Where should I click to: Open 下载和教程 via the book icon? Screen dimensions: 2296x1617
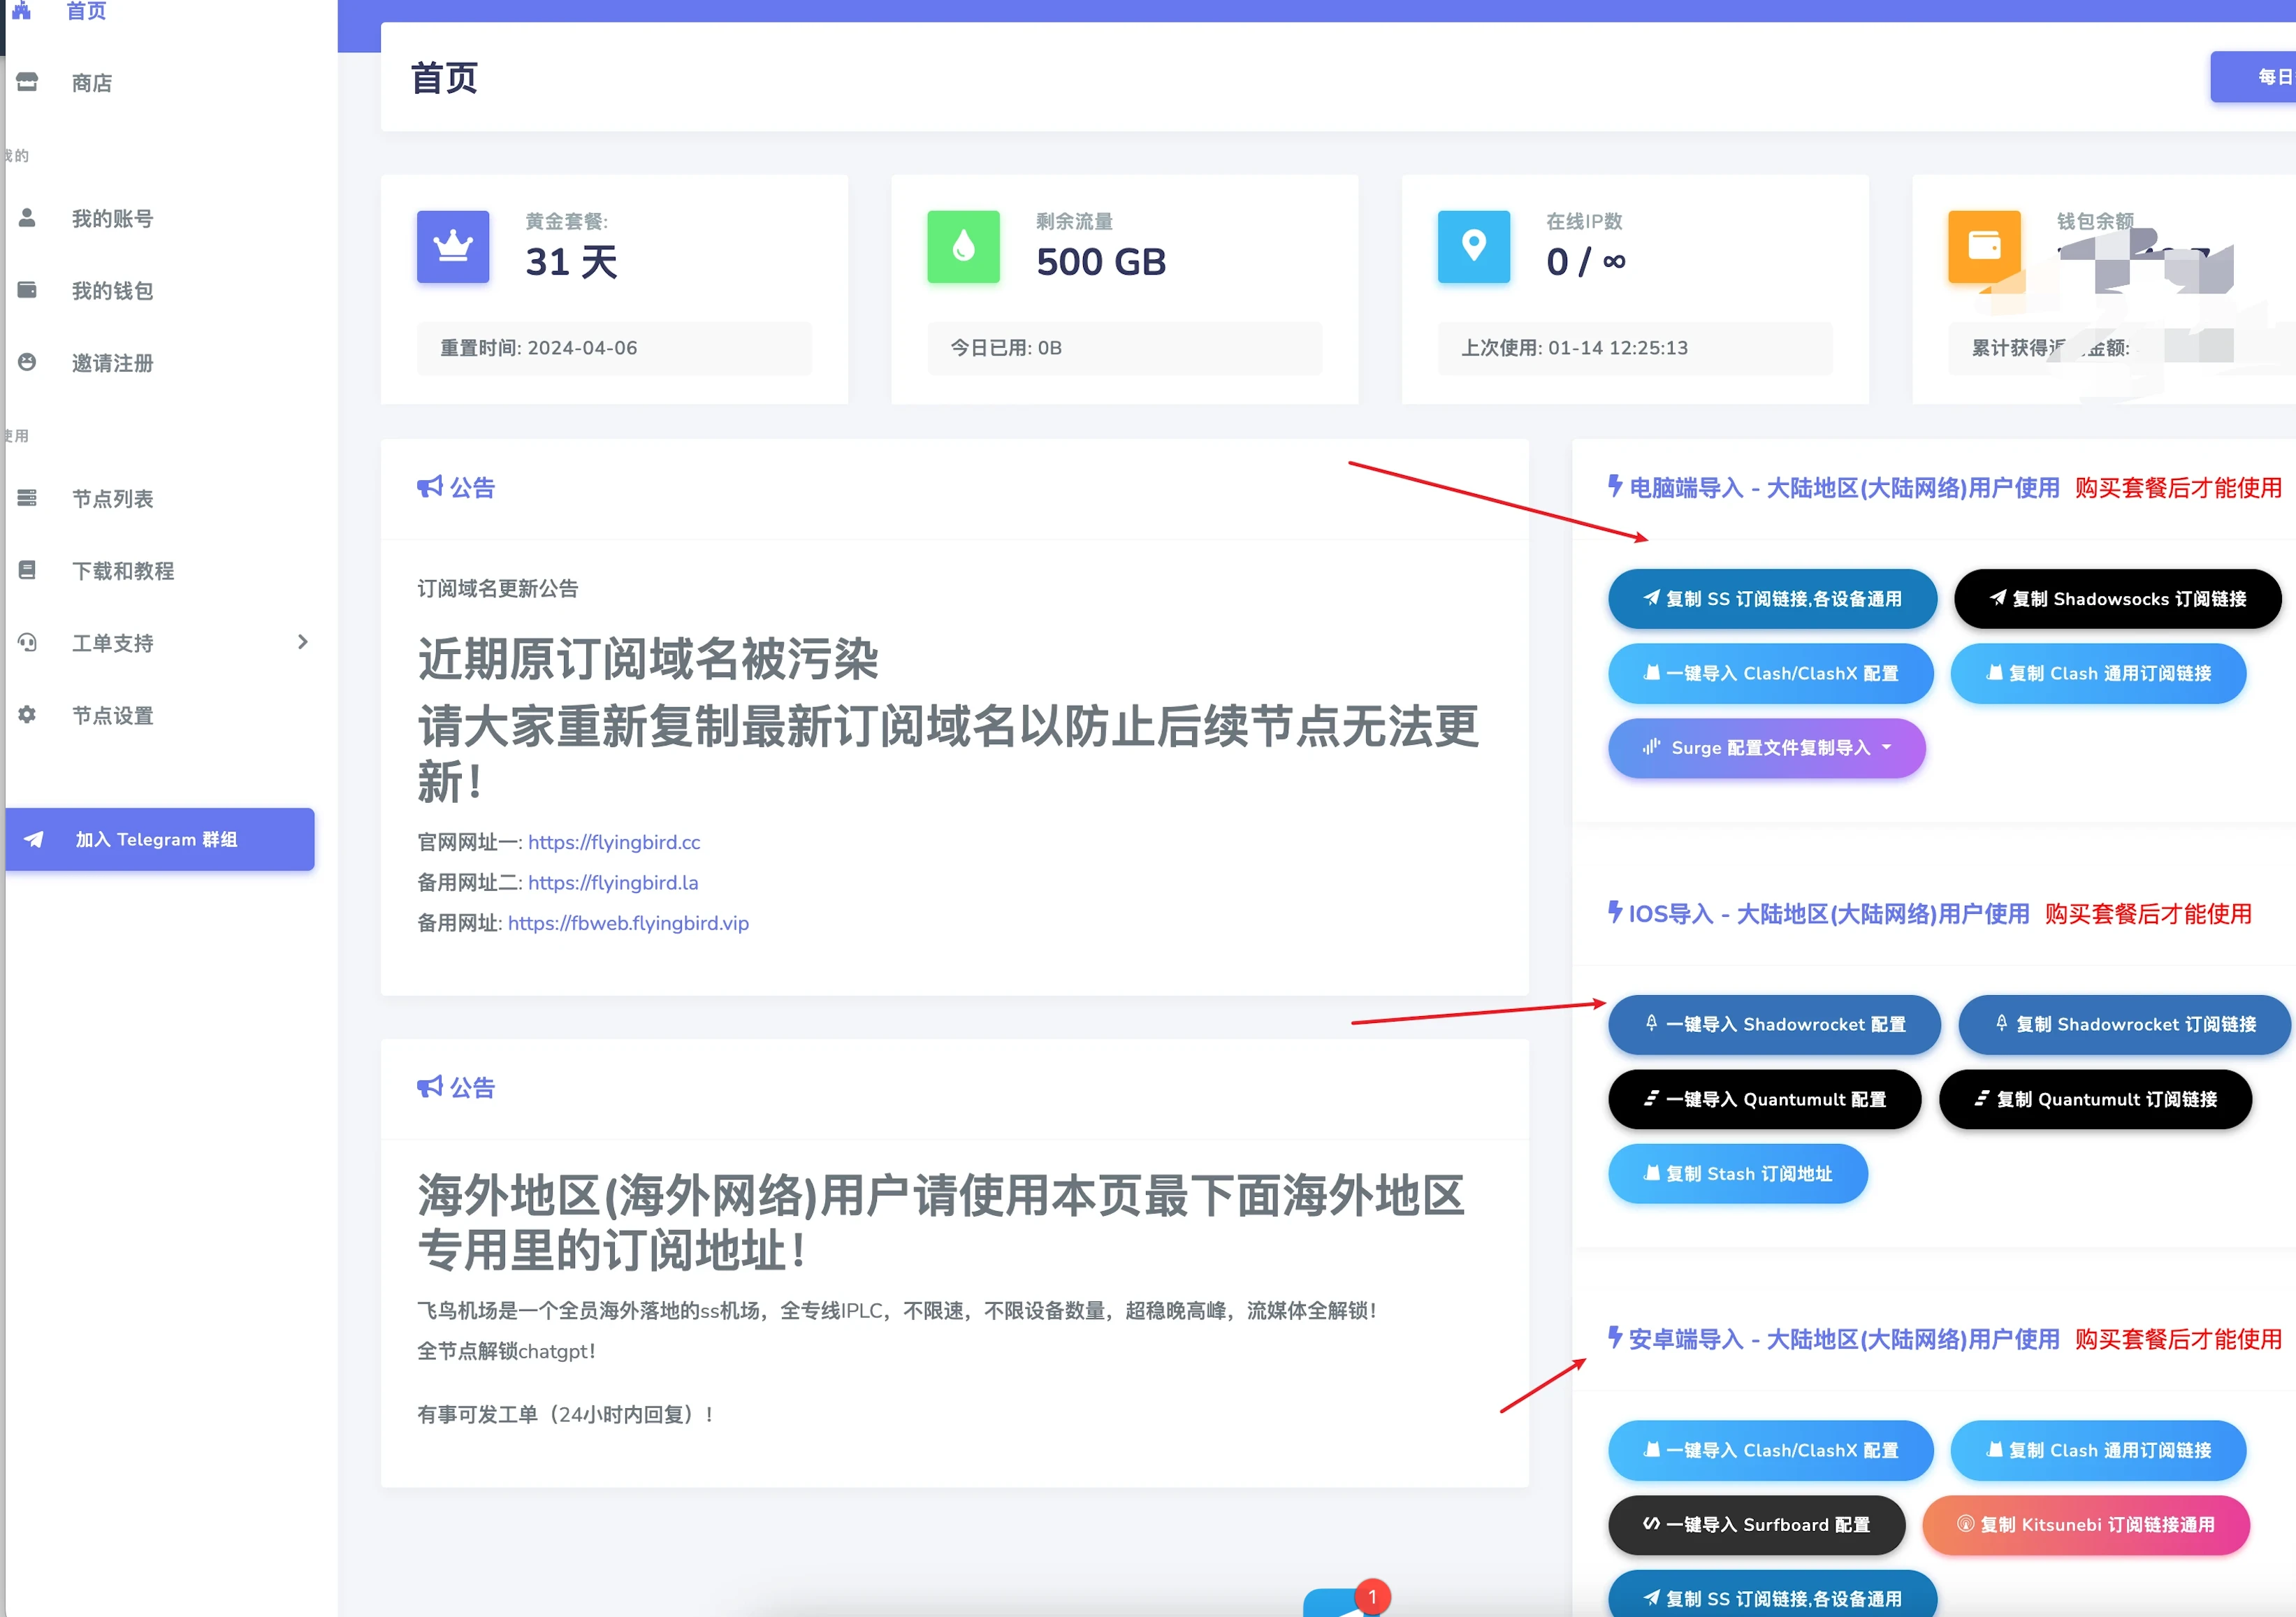tap(26, 570)
